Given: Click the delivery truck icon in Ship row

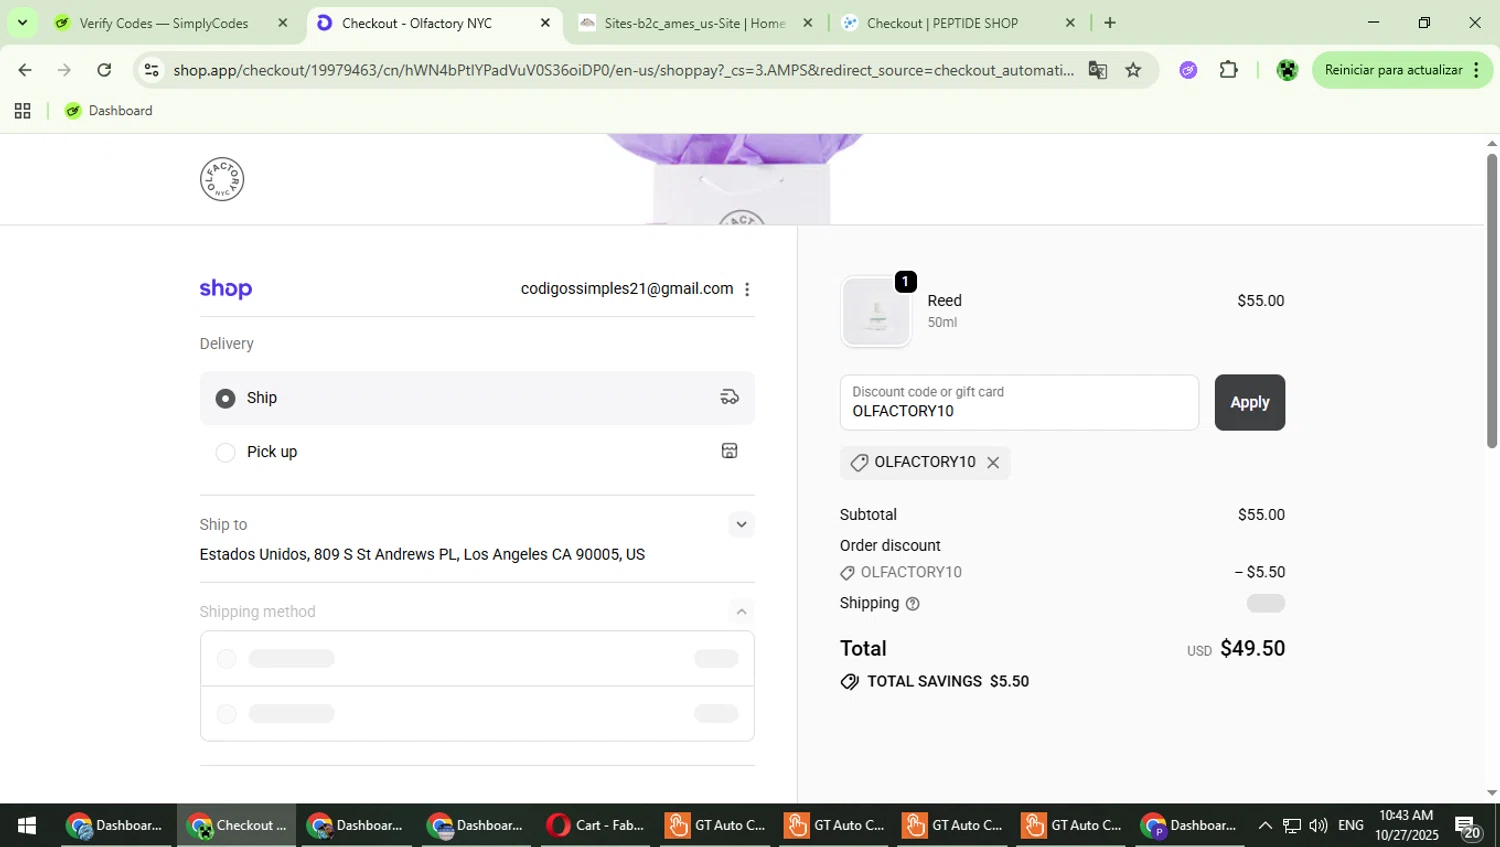Looking at the screenshot, I should [x=730, y=397].
